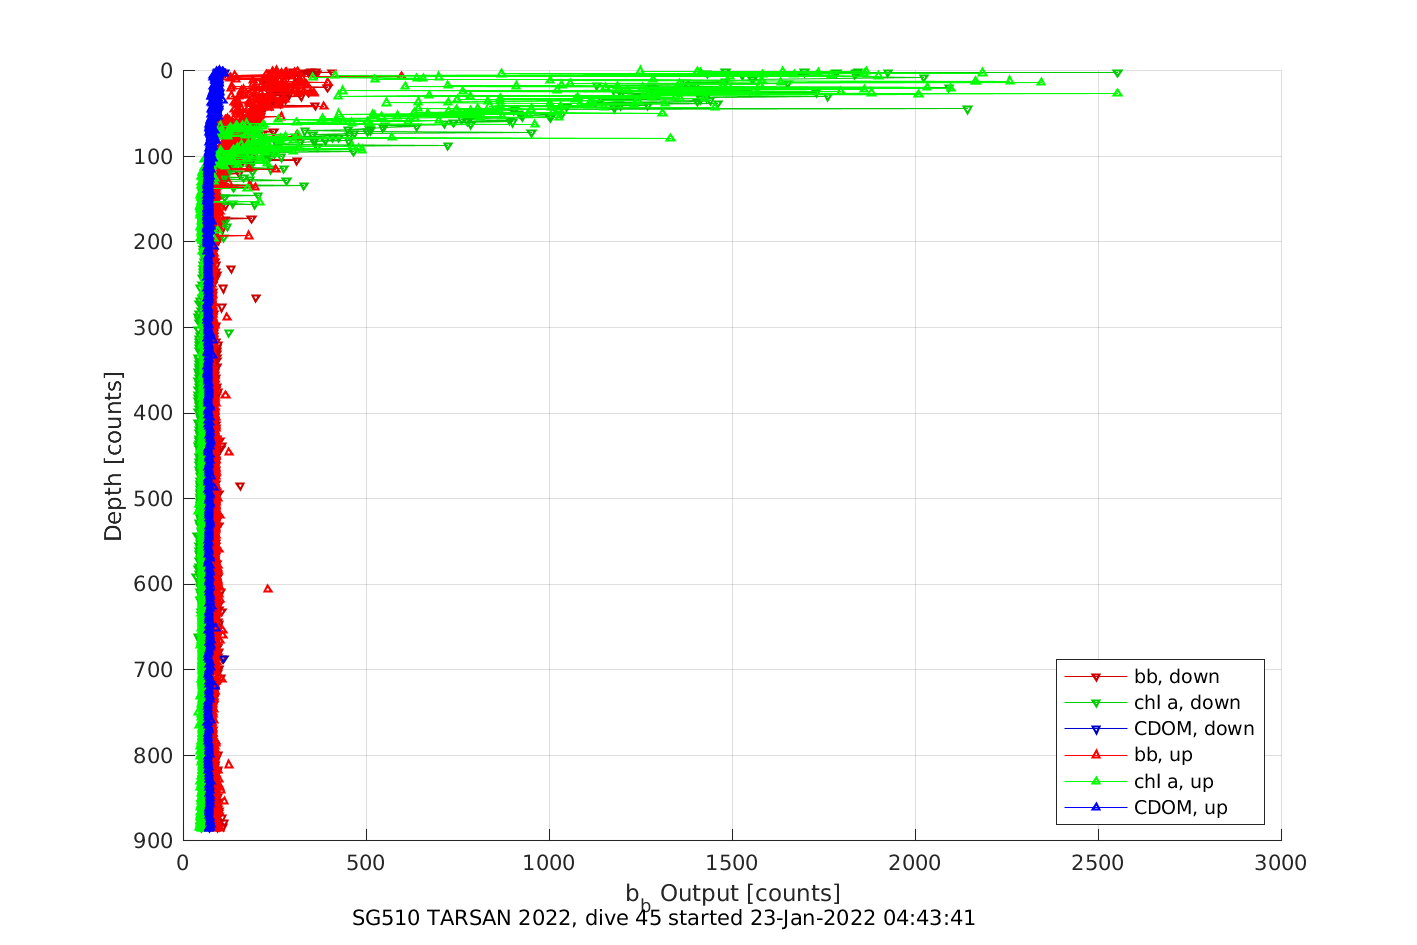Click the 3000 tick label on the x-axis
1417x945 pixels.
(1280, 864)
